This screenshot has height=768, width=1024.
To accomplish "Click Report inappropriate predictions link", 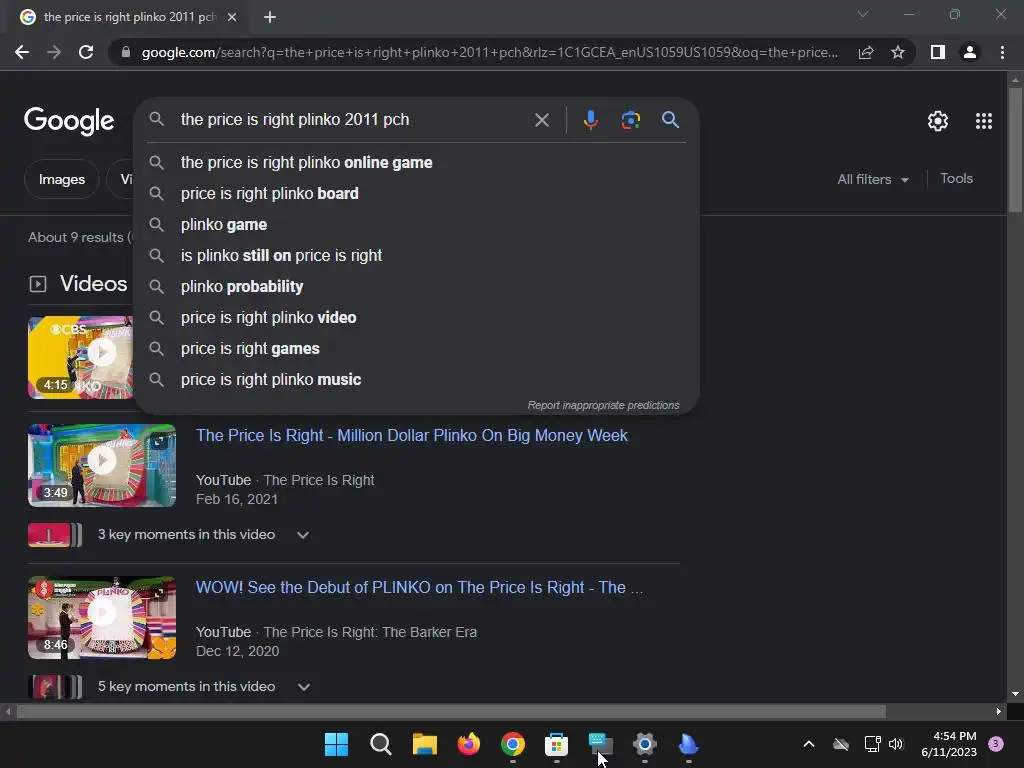I will [x=603, y=406].
